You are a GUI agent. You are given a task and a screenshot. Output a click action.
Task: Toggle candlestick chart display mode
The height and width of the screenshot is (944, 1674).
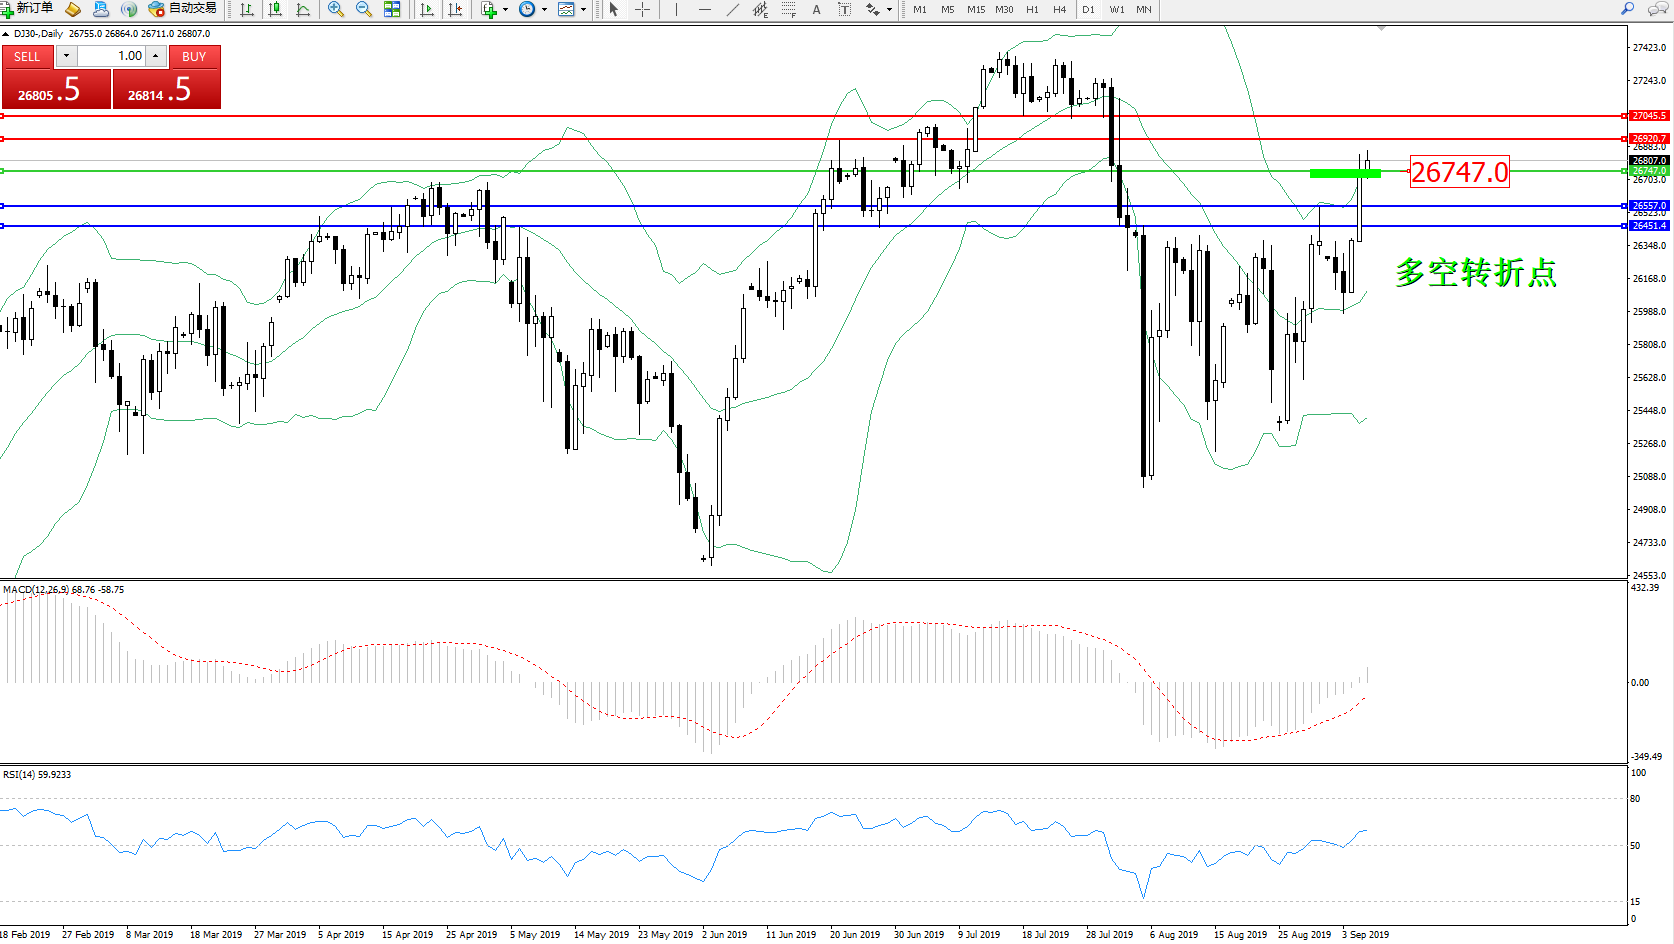pos(275,9)
